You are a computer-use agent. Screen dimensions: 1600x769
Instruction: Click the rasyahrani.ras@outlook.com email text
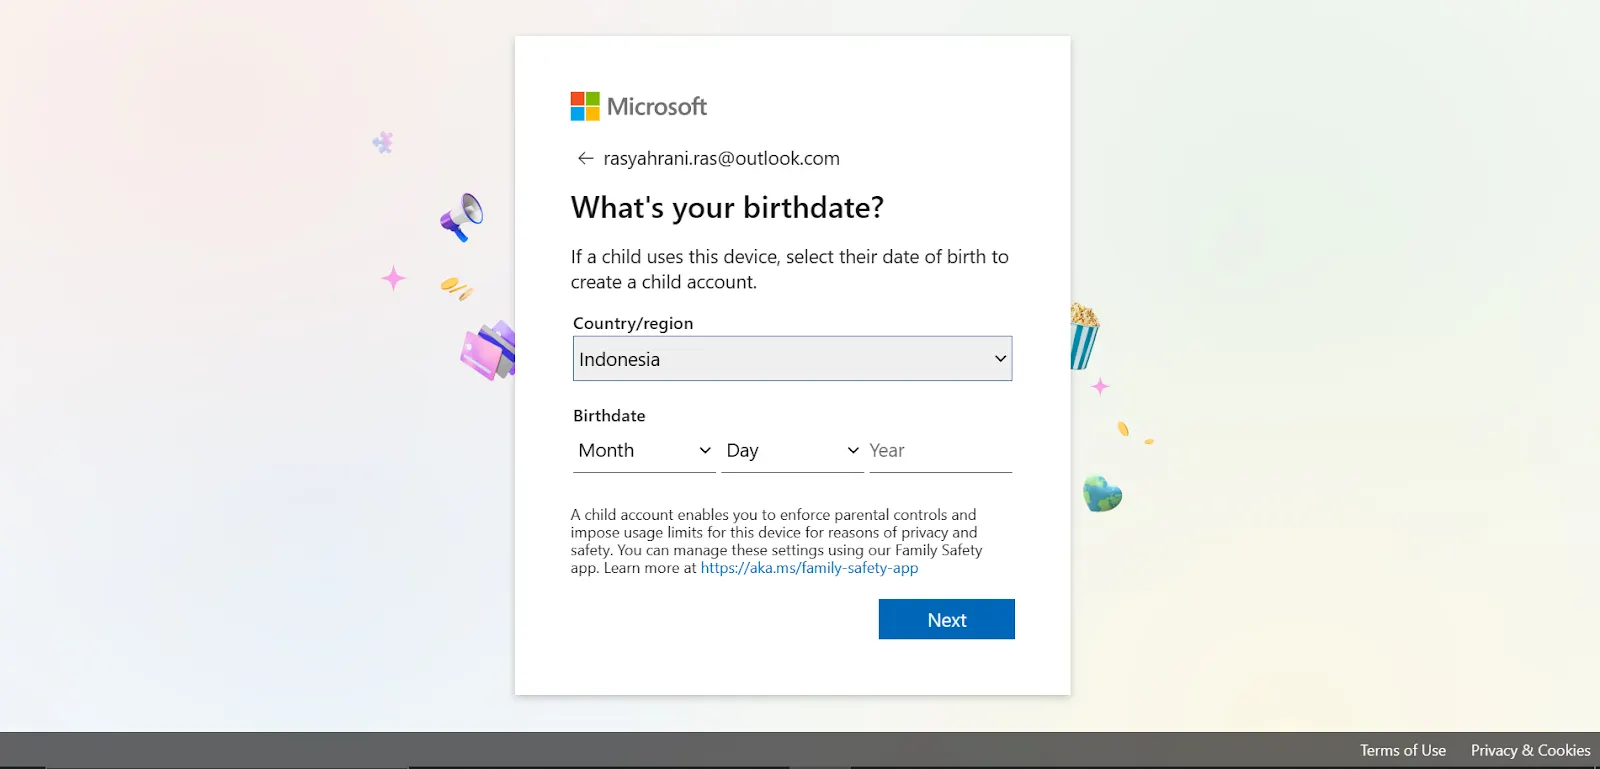(x=721, y=158)
